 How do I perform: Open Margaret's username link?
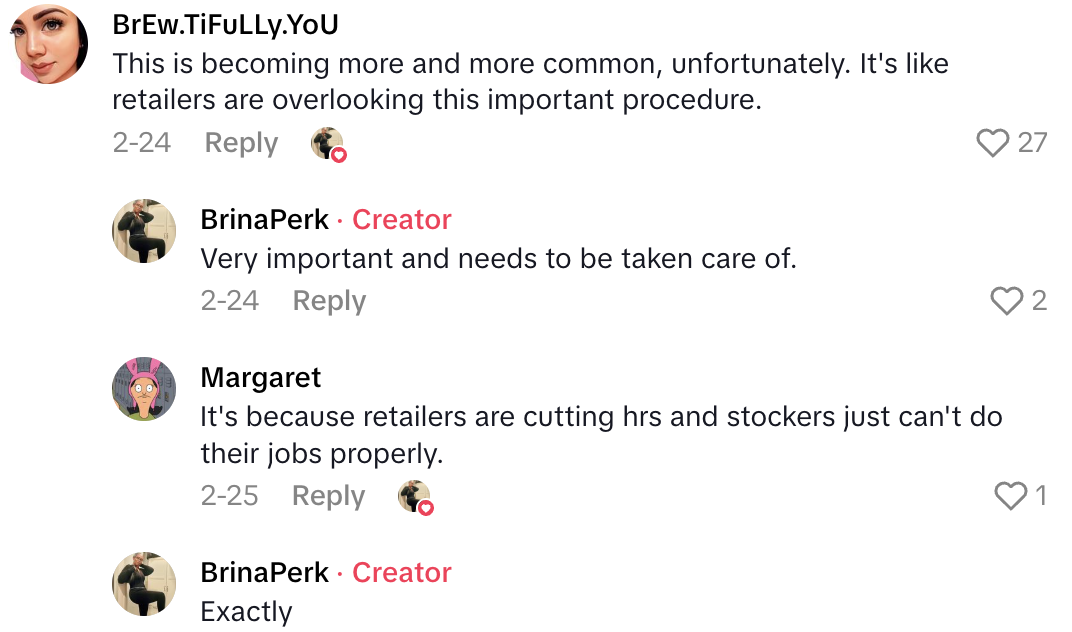(x=261, y=378)
